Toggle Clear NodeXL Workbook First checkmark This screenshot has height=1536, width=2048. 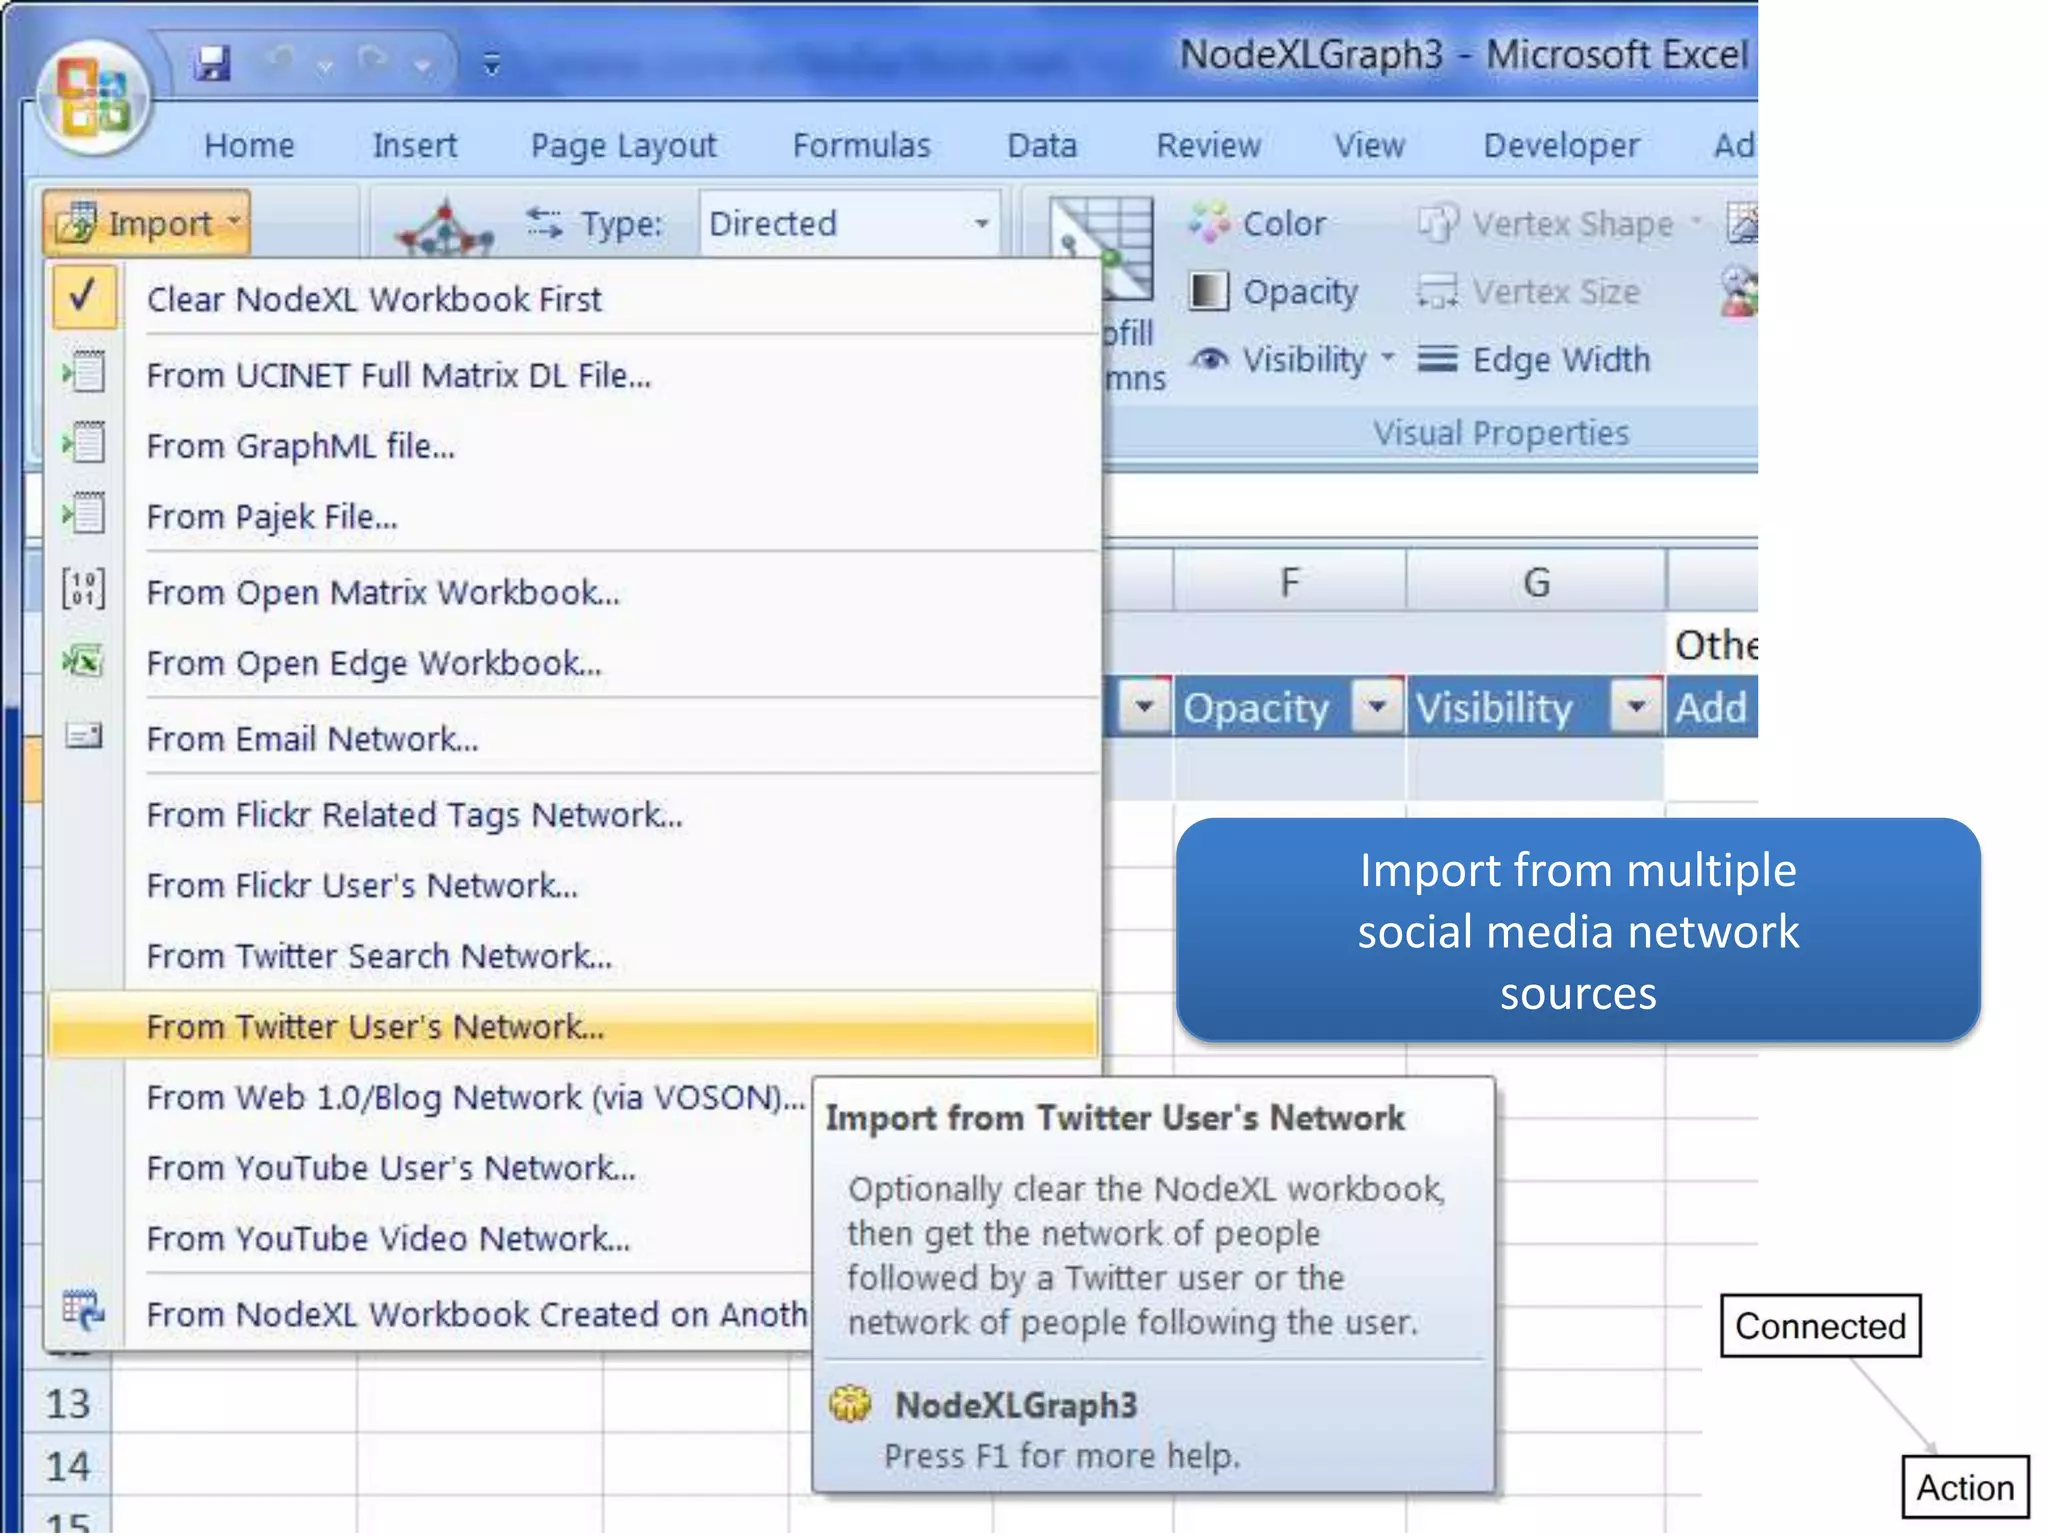click(84, 297)
